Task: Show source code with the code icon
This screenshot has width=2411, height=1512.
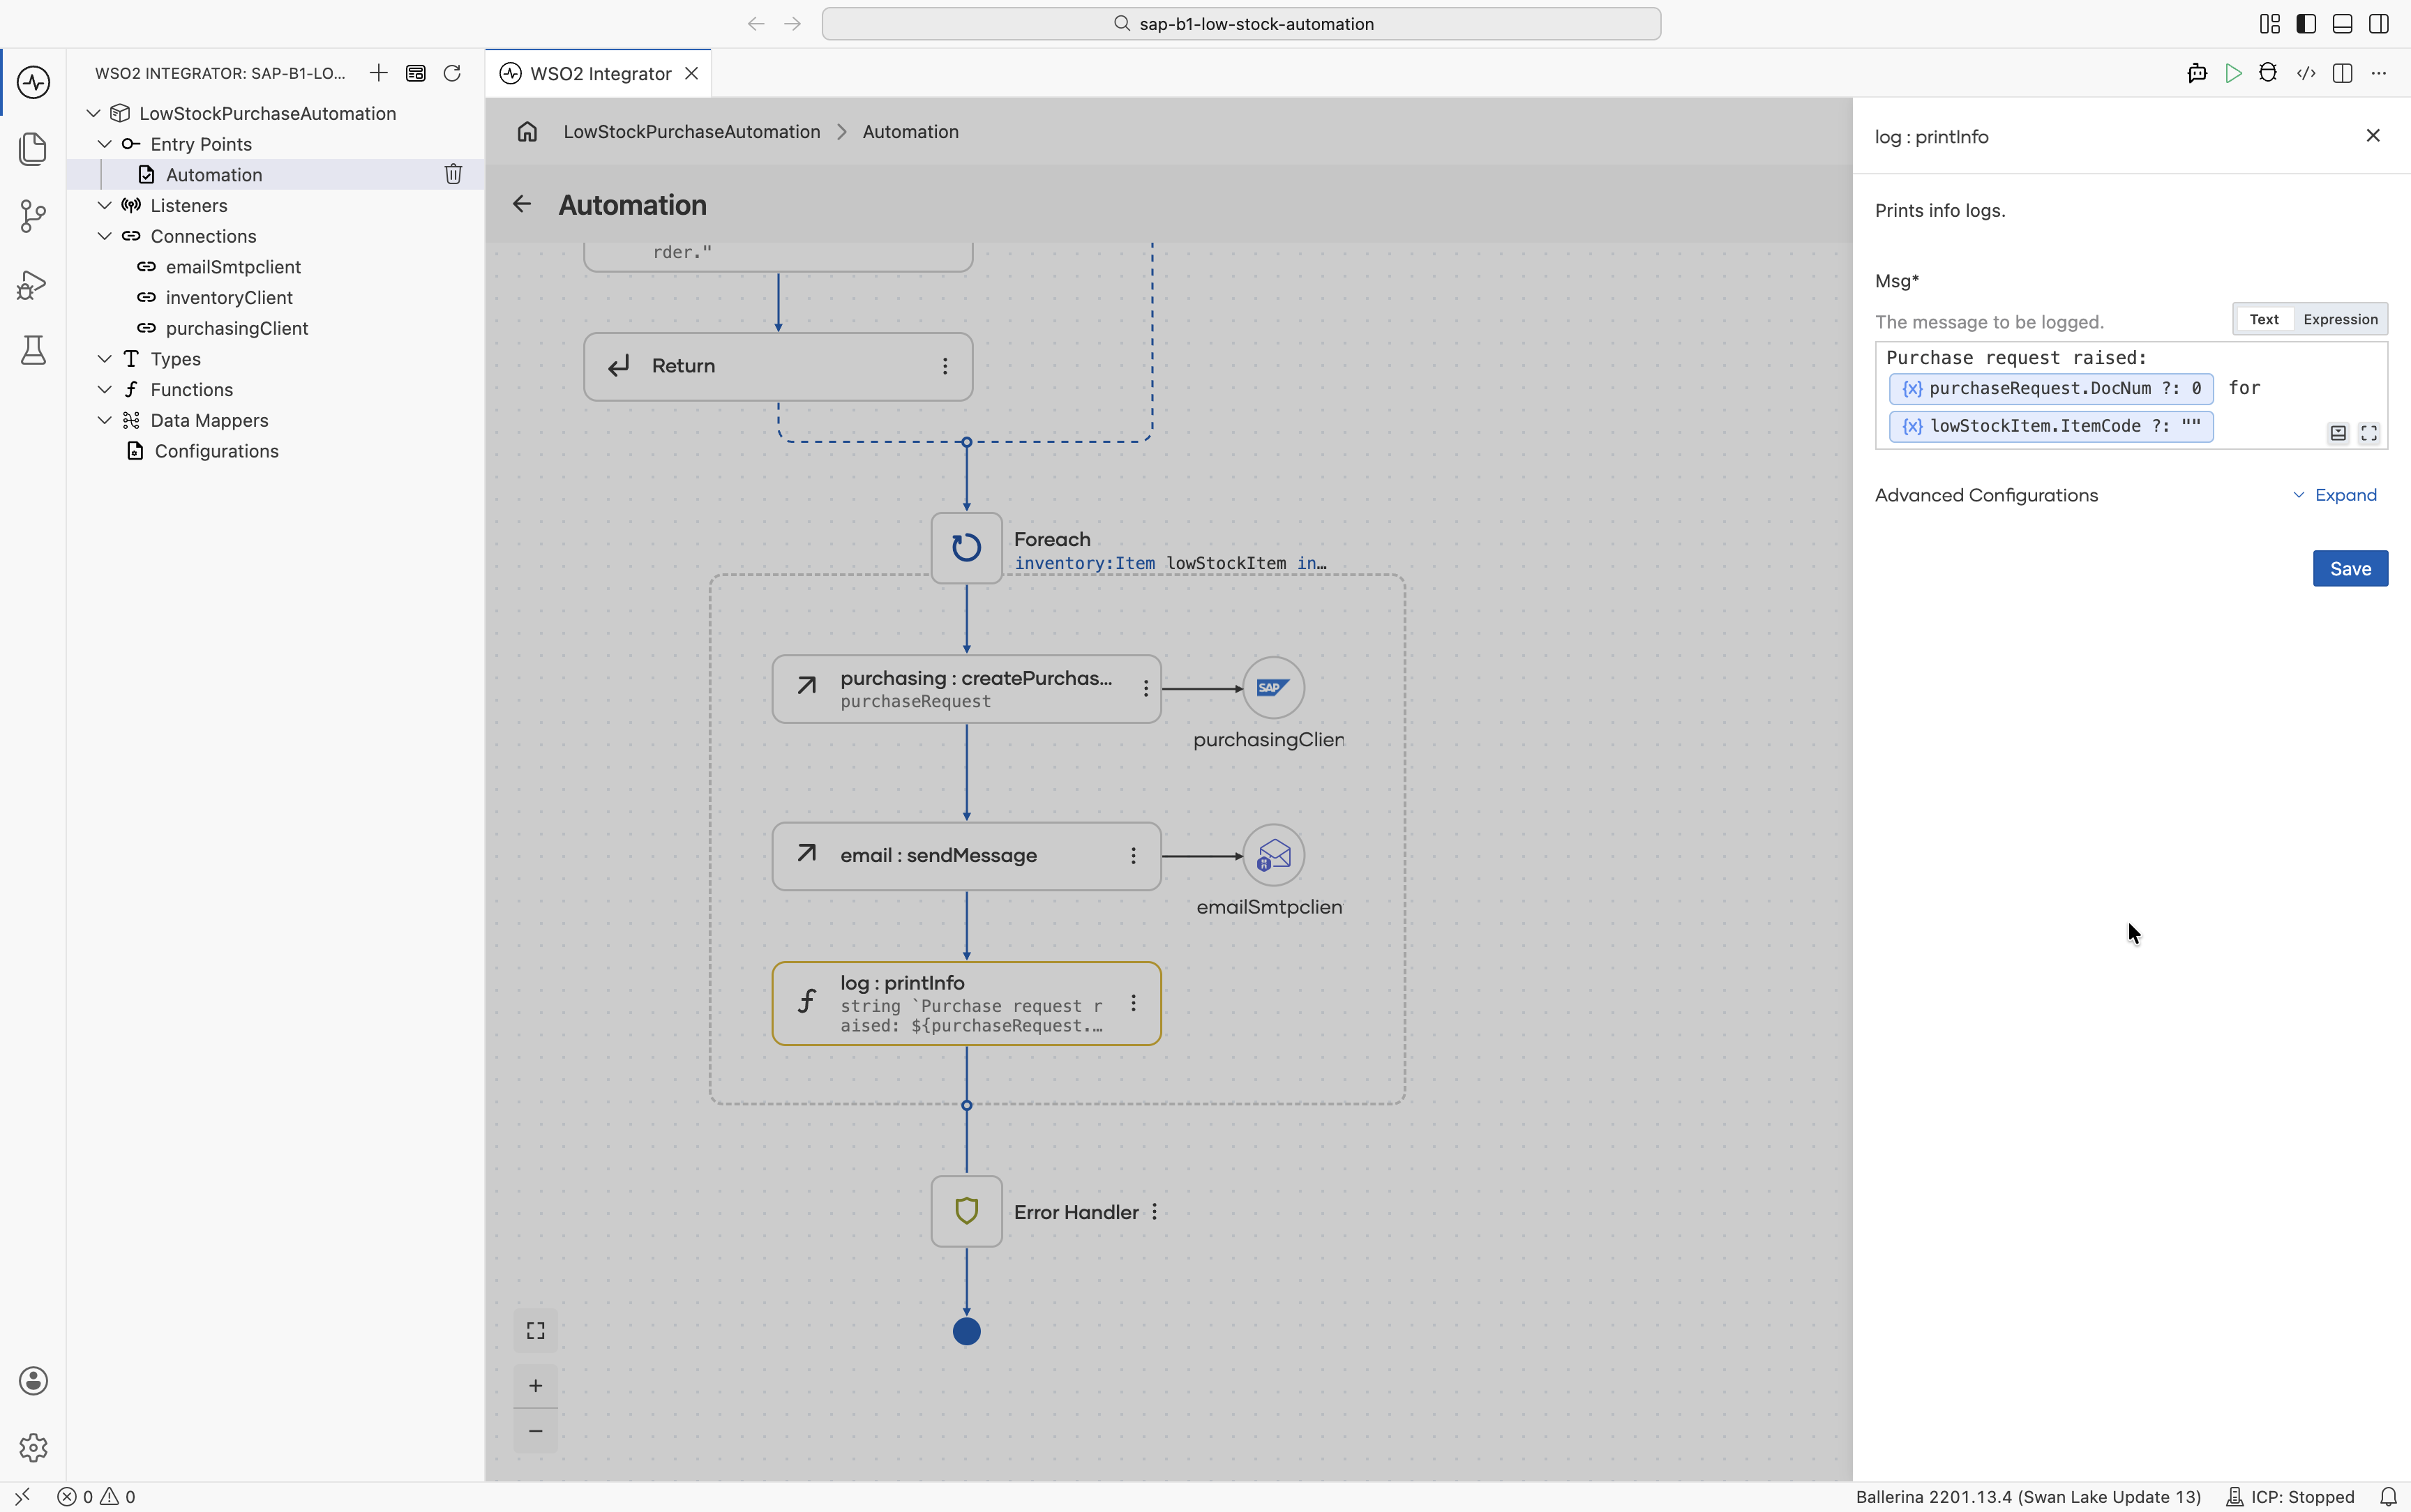Action: click(x=2306, y=73)
